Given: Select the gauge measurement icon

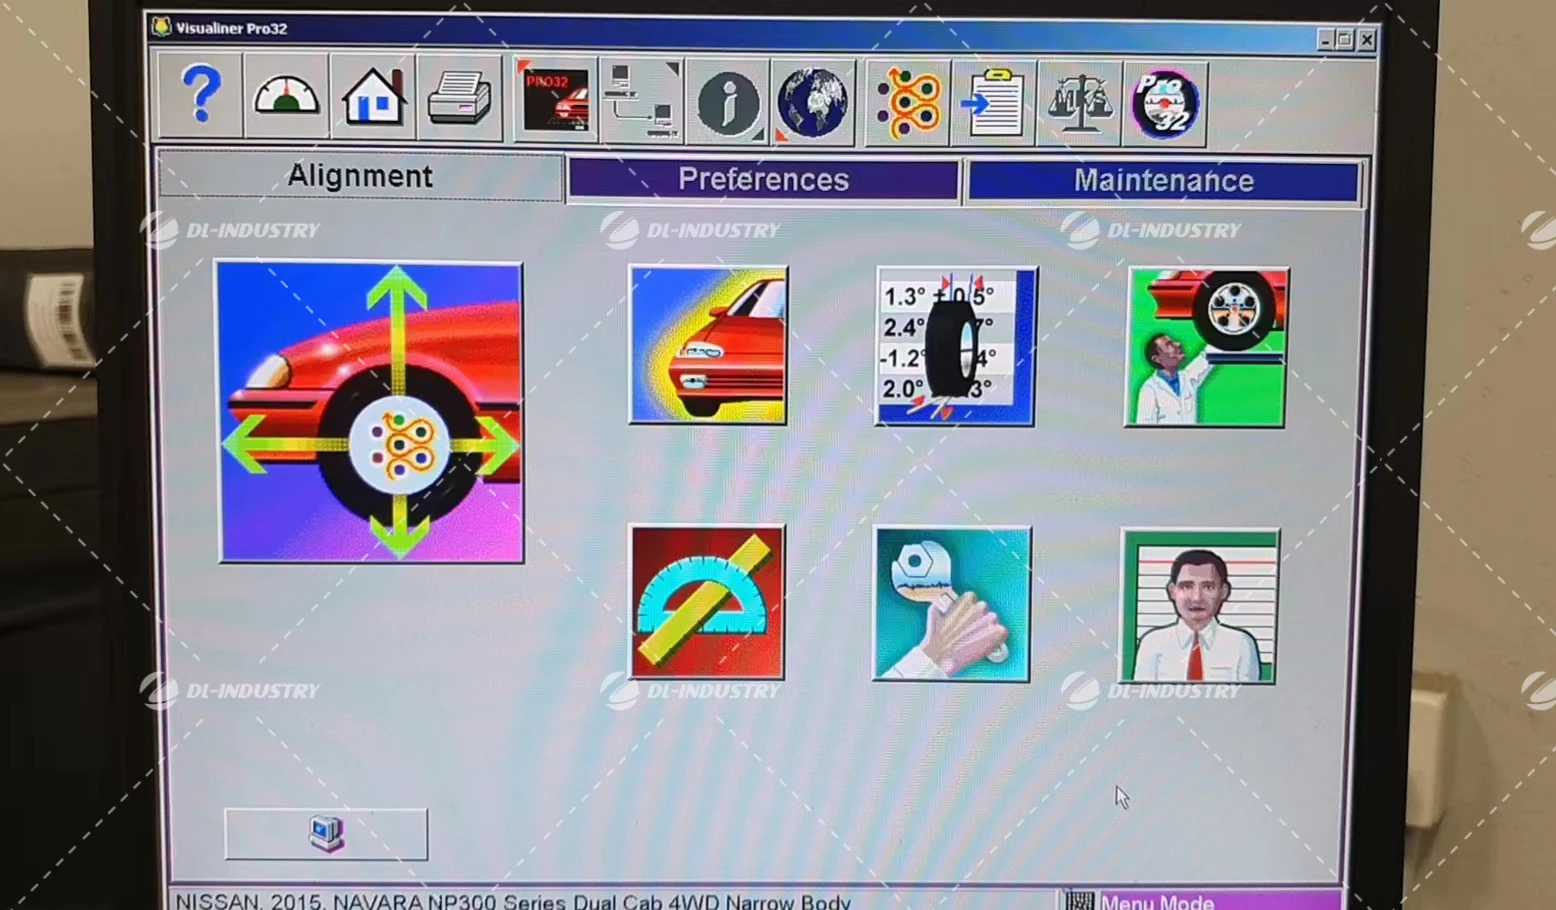Looking at the screenshot, I should (x=287, y=97).
